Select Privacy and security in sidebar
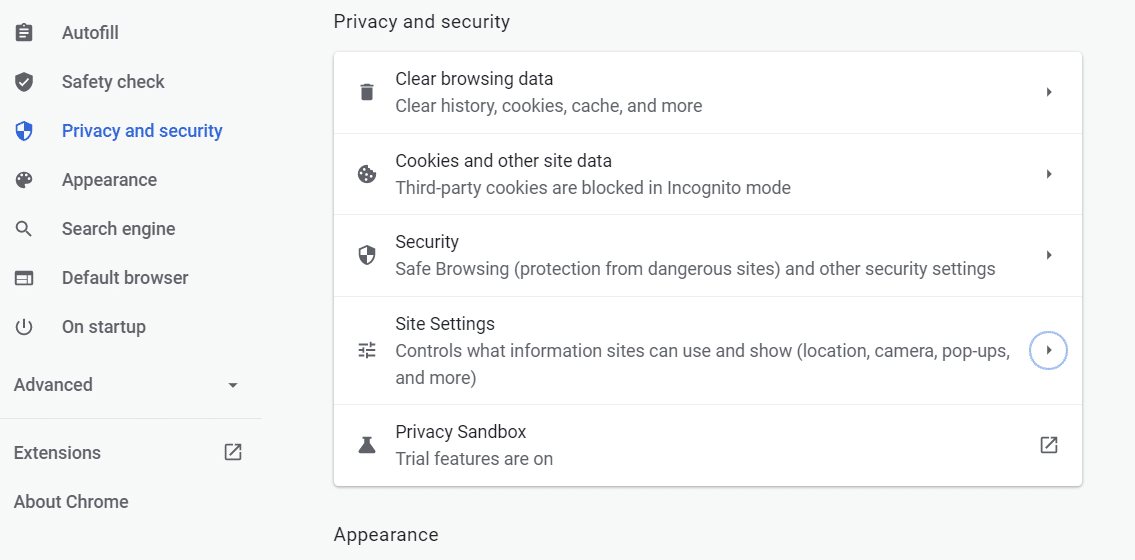This screenshot has width=1135, height=560. (x=142, y=131)
